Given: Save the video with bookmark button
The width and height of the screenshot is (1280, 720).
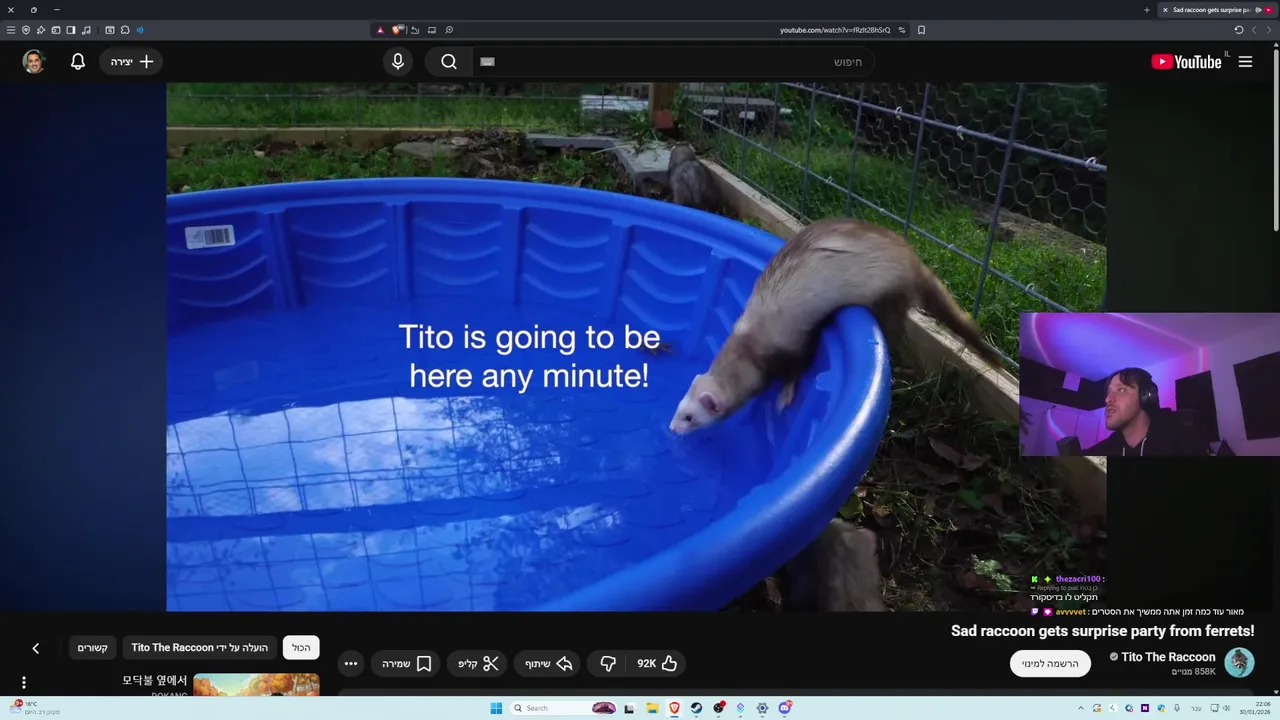Looking at the screenshot, I should (x=407, y=663).
